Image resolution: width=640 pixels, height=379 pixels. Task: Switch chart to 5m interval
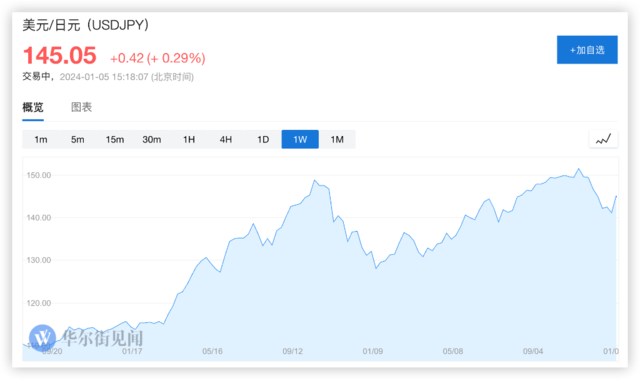(78, 140)
